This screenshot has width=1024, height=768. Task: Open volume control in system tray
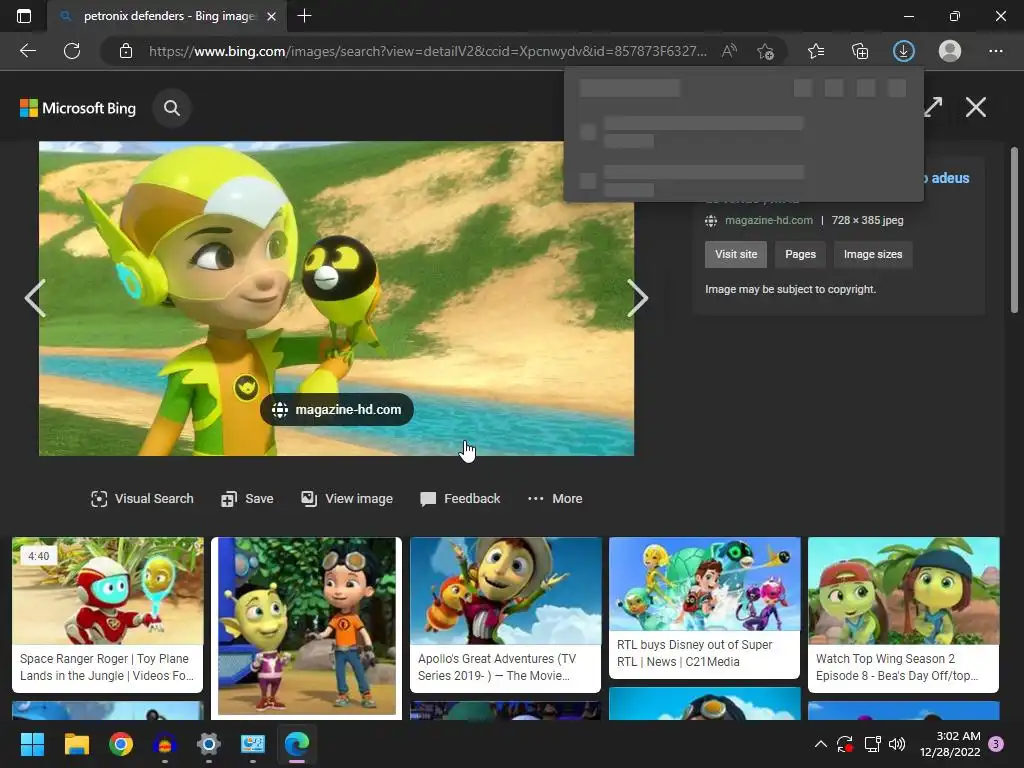pyautogui.click(x=897, y=744)
